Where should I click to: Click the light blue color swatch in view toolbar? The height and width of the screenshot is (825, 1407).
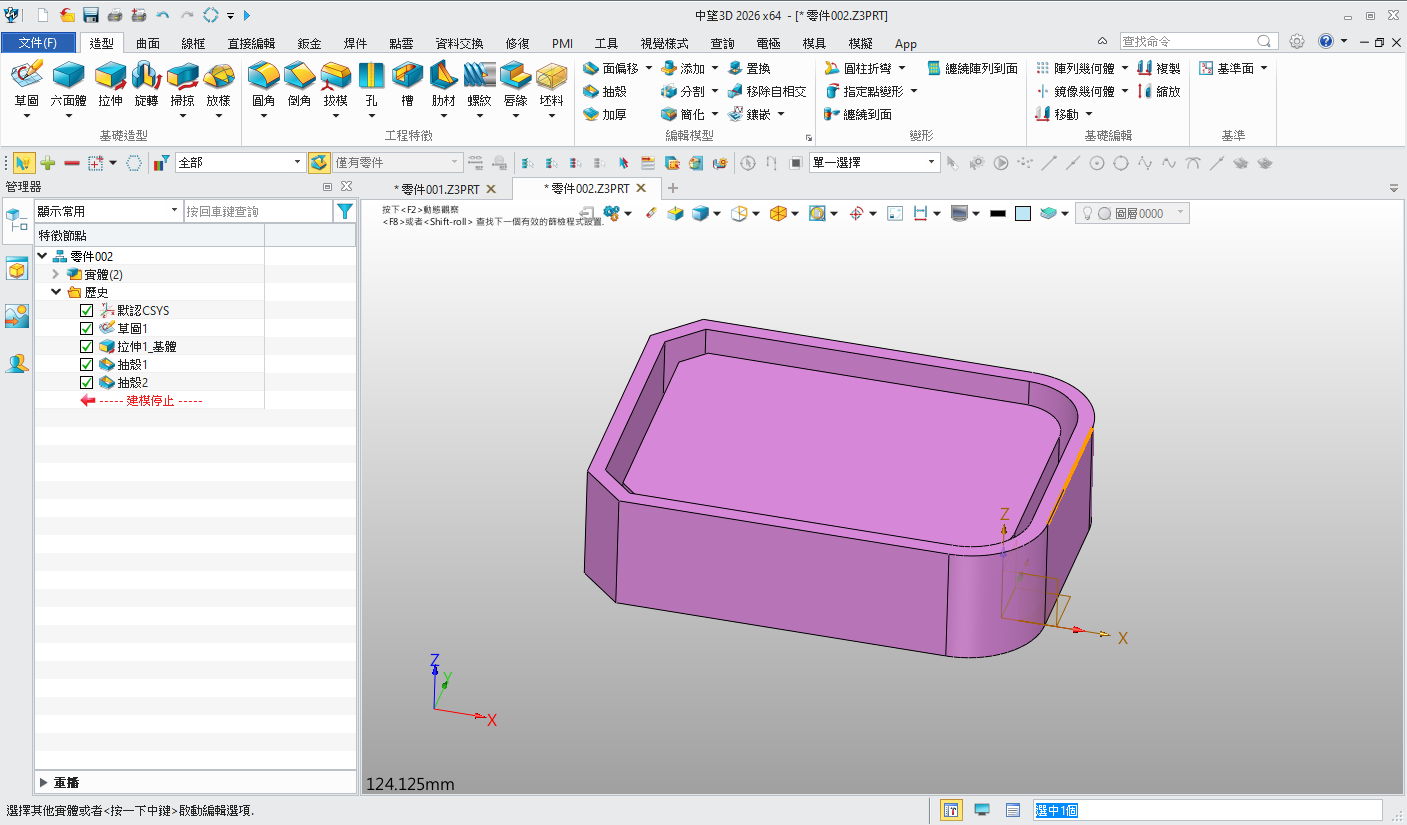[x=1022, y=213]
